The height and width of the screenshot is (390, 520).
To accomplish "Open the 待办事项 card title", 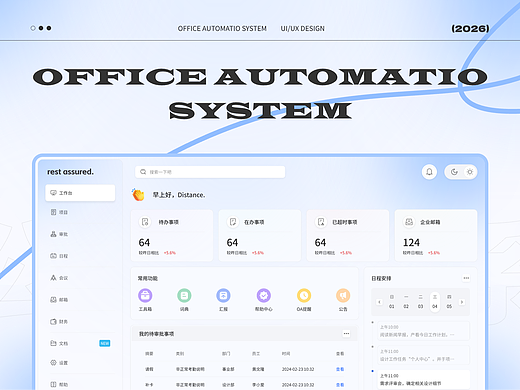I will 169,222.
